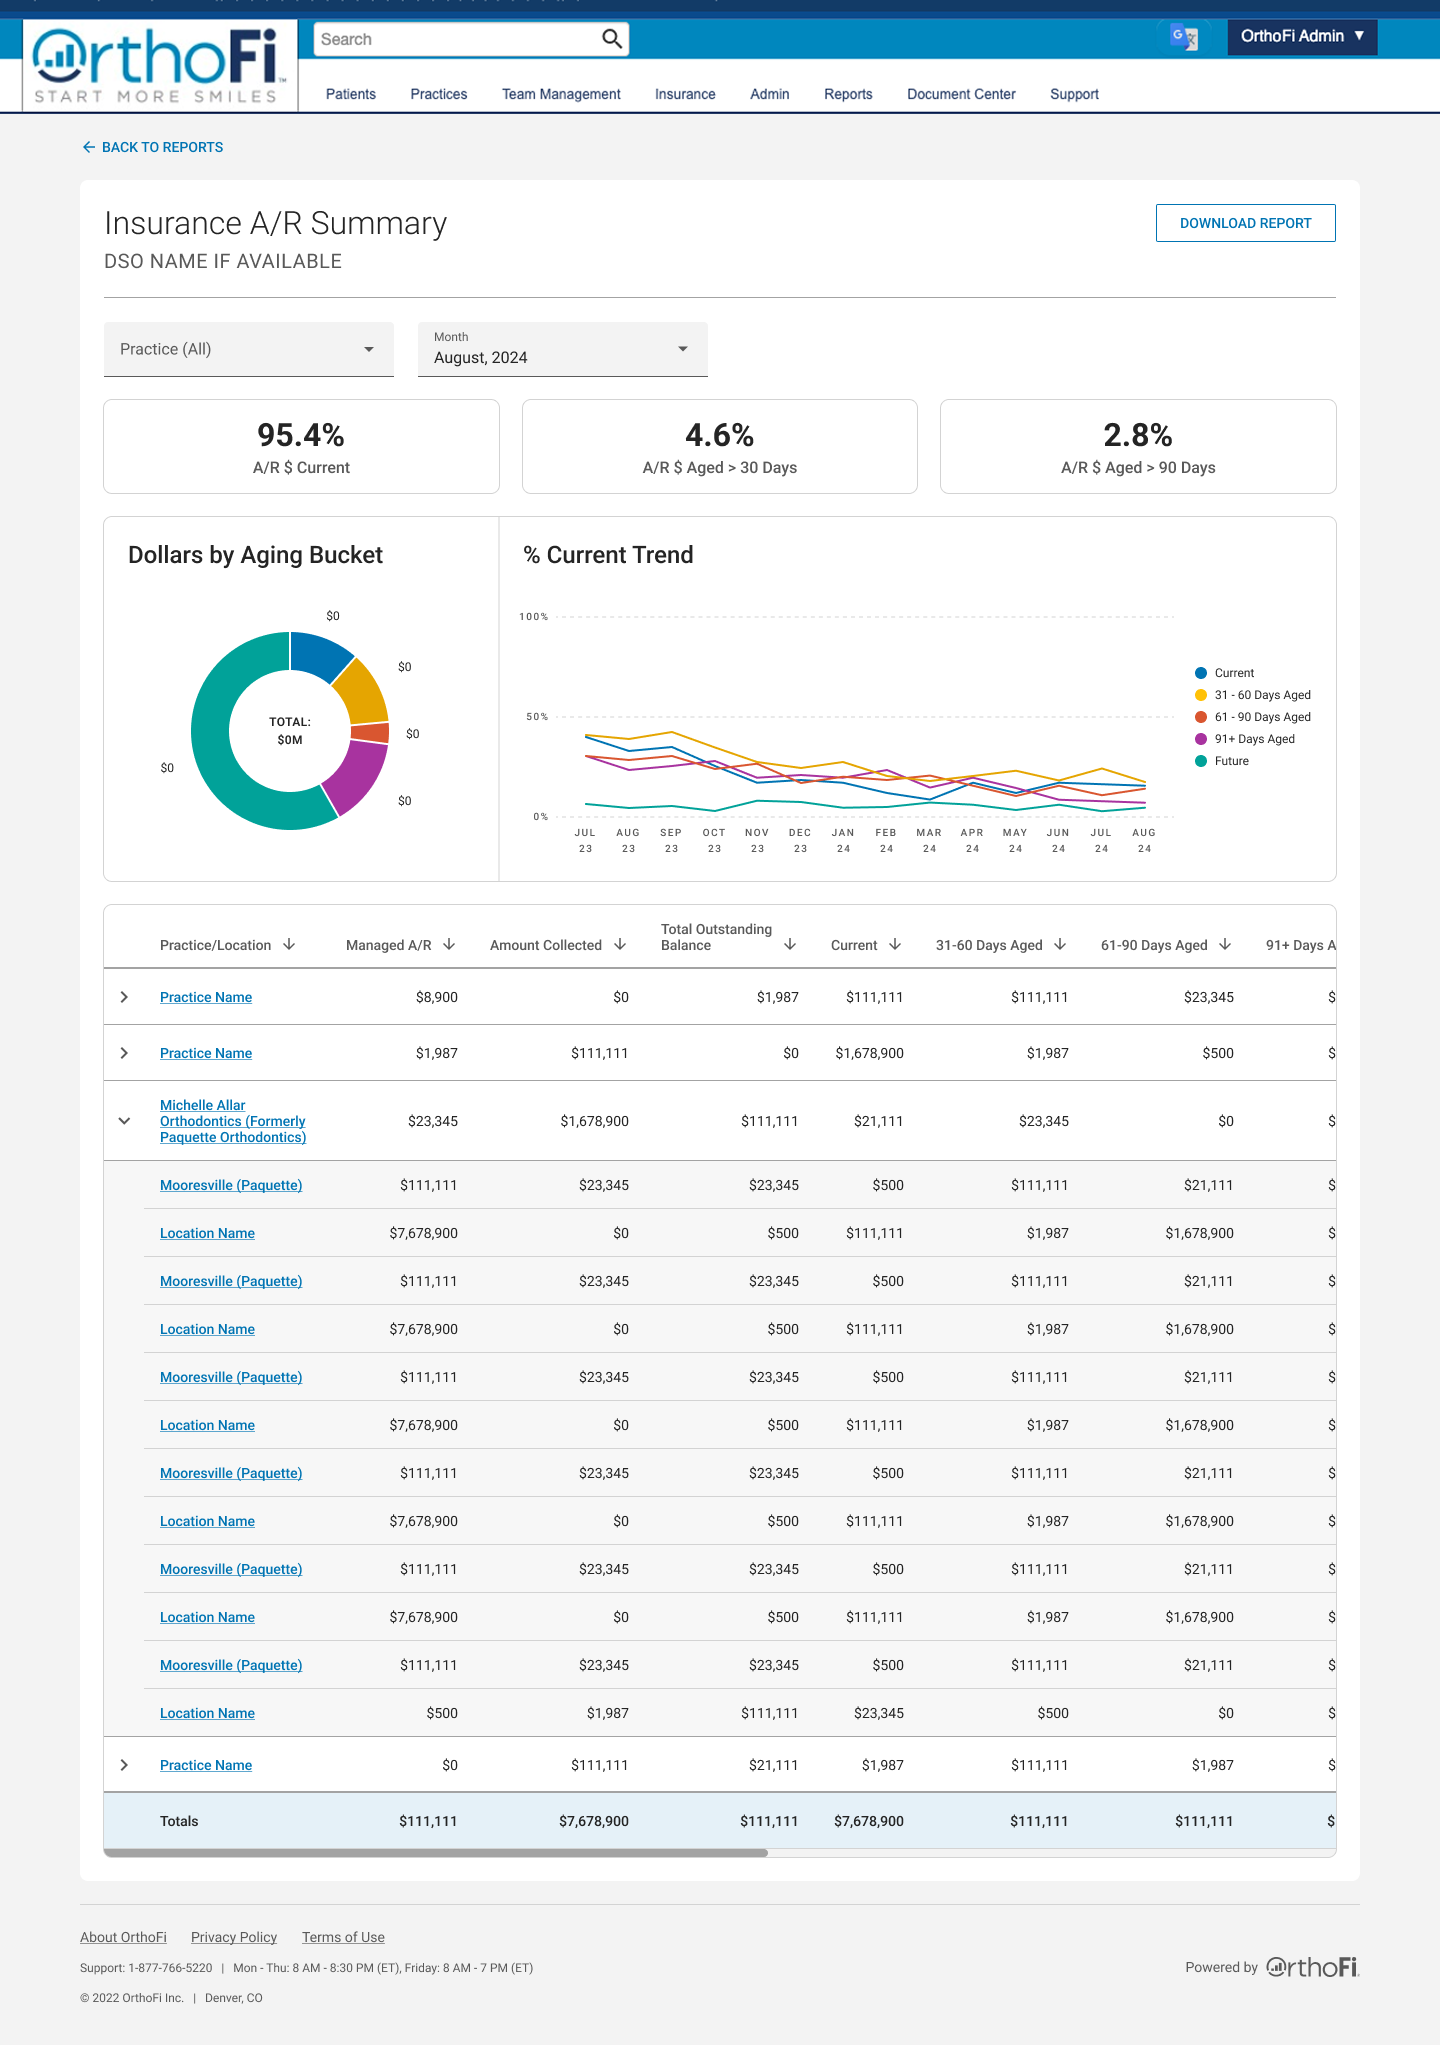This screenshot has width=1440, height=2045.
Task: Click Future legend dot
Action: [x=1201, y=761]
